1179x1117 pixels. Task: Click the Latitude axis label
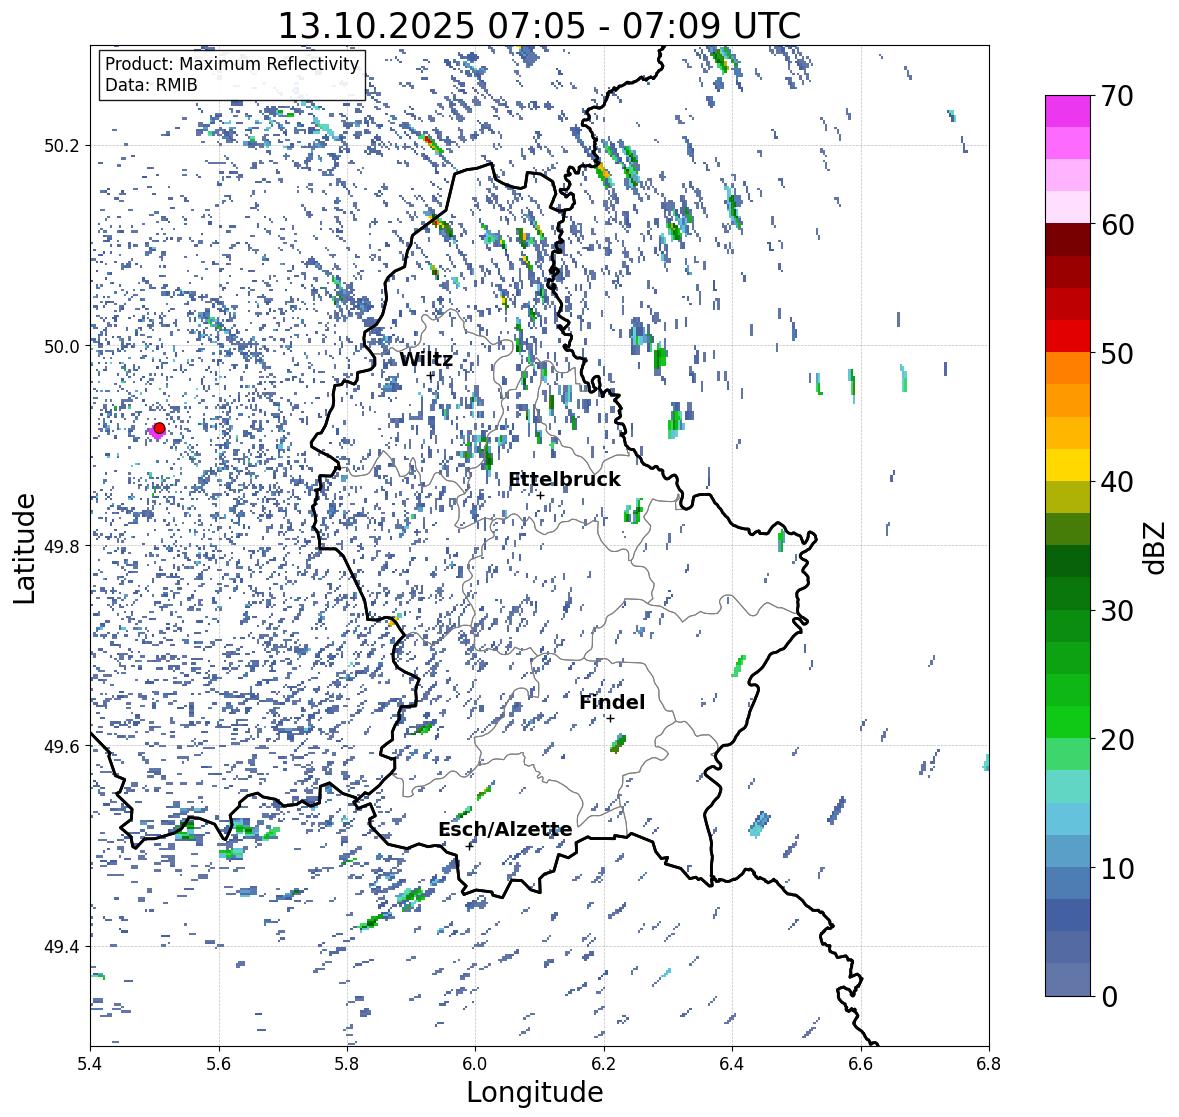(x=24, y=548)
